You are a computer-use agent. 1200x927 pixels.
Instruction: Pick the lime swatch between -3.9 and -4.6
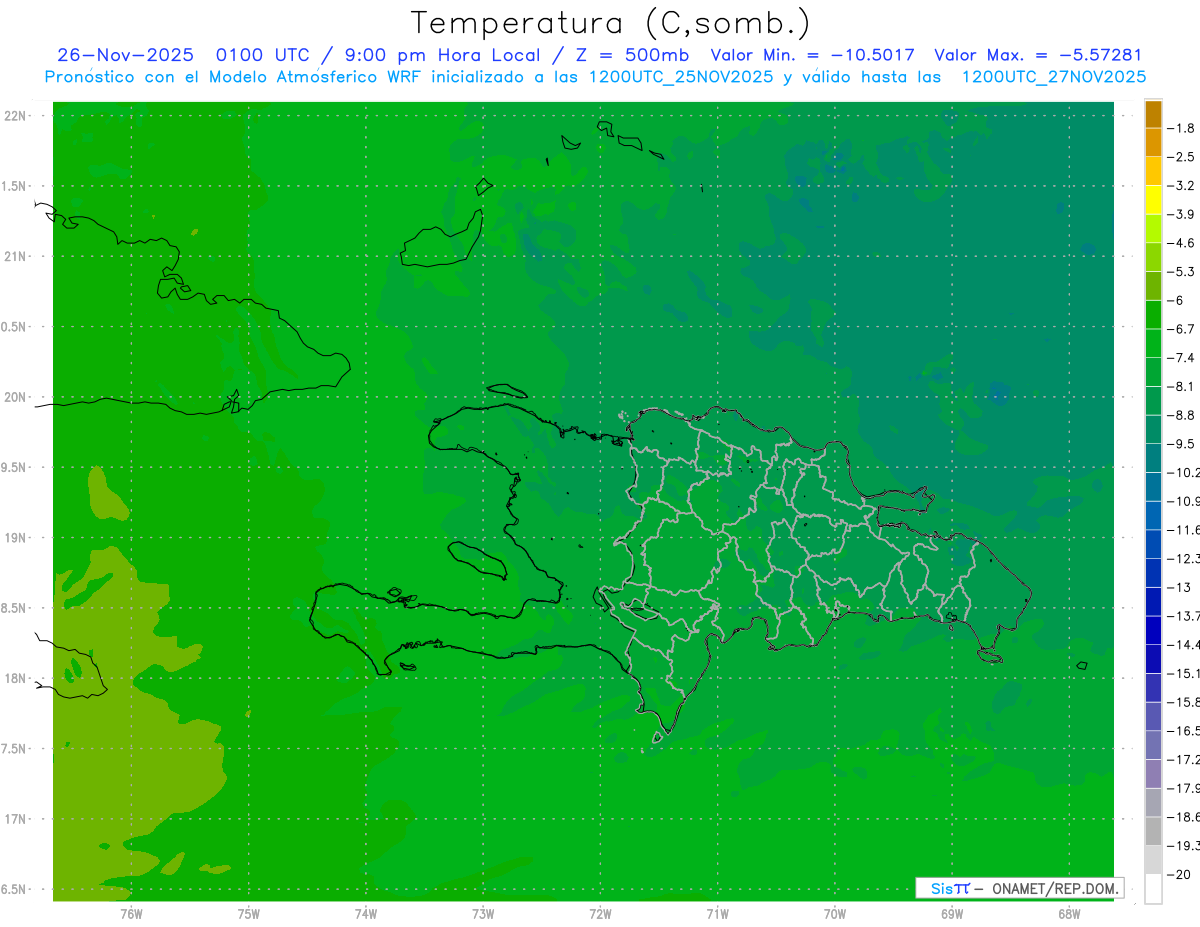pyautogui.click(x=1153, y=229)
